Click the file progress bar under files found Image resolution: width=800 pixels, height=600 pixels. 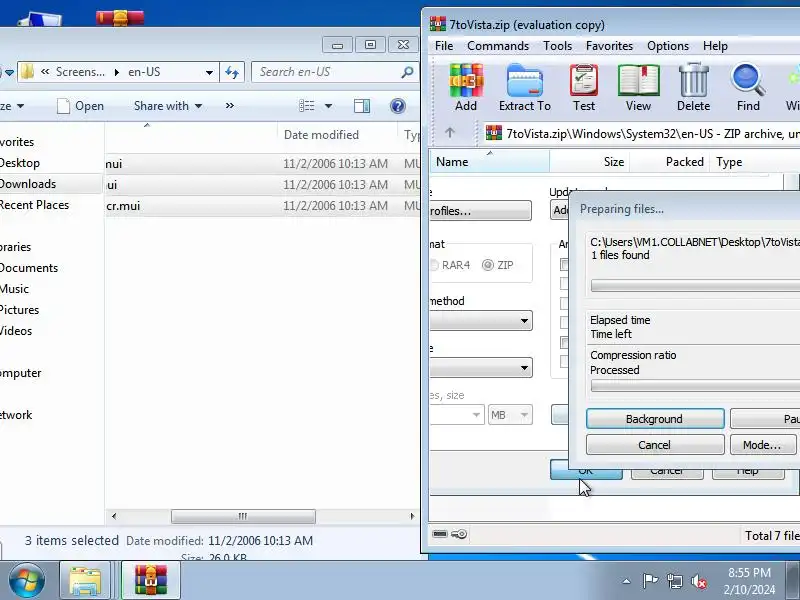pyautogui.click(x=695, y=285)
